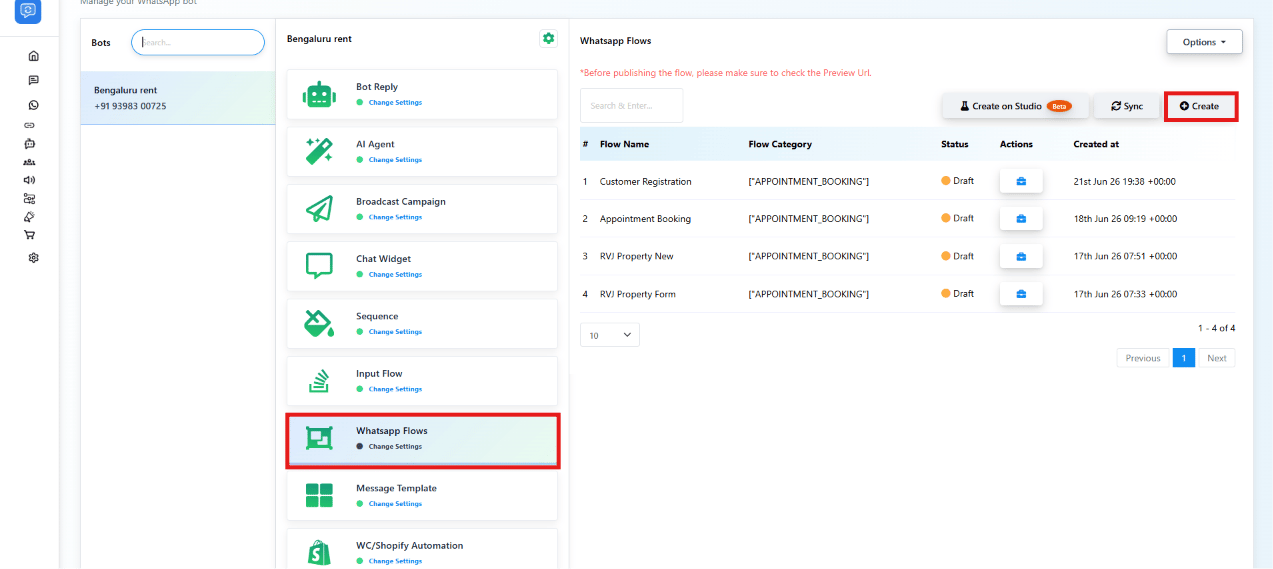Select page 1 in pagination
Screen dimensions: 1273x569
(x=1184, y=358)
